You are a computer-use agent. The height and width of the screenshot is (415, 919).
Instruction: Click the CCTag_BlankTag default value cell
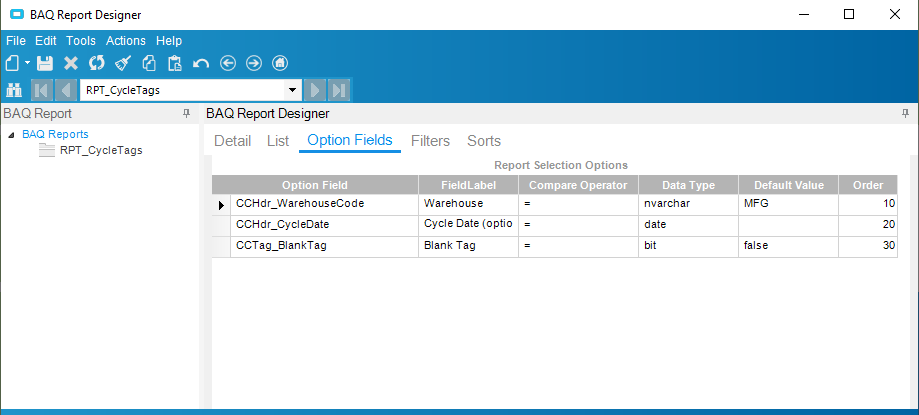pyautogui.click(x=788, y=246)
